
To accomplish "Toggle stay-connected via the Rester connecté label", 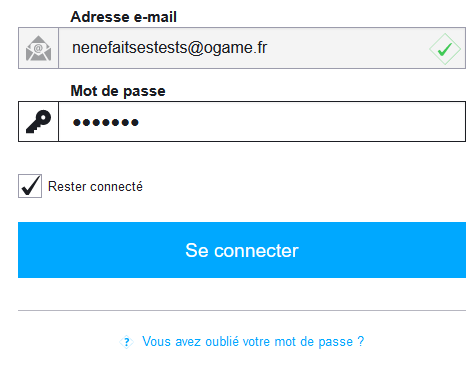I will [95, 186].
